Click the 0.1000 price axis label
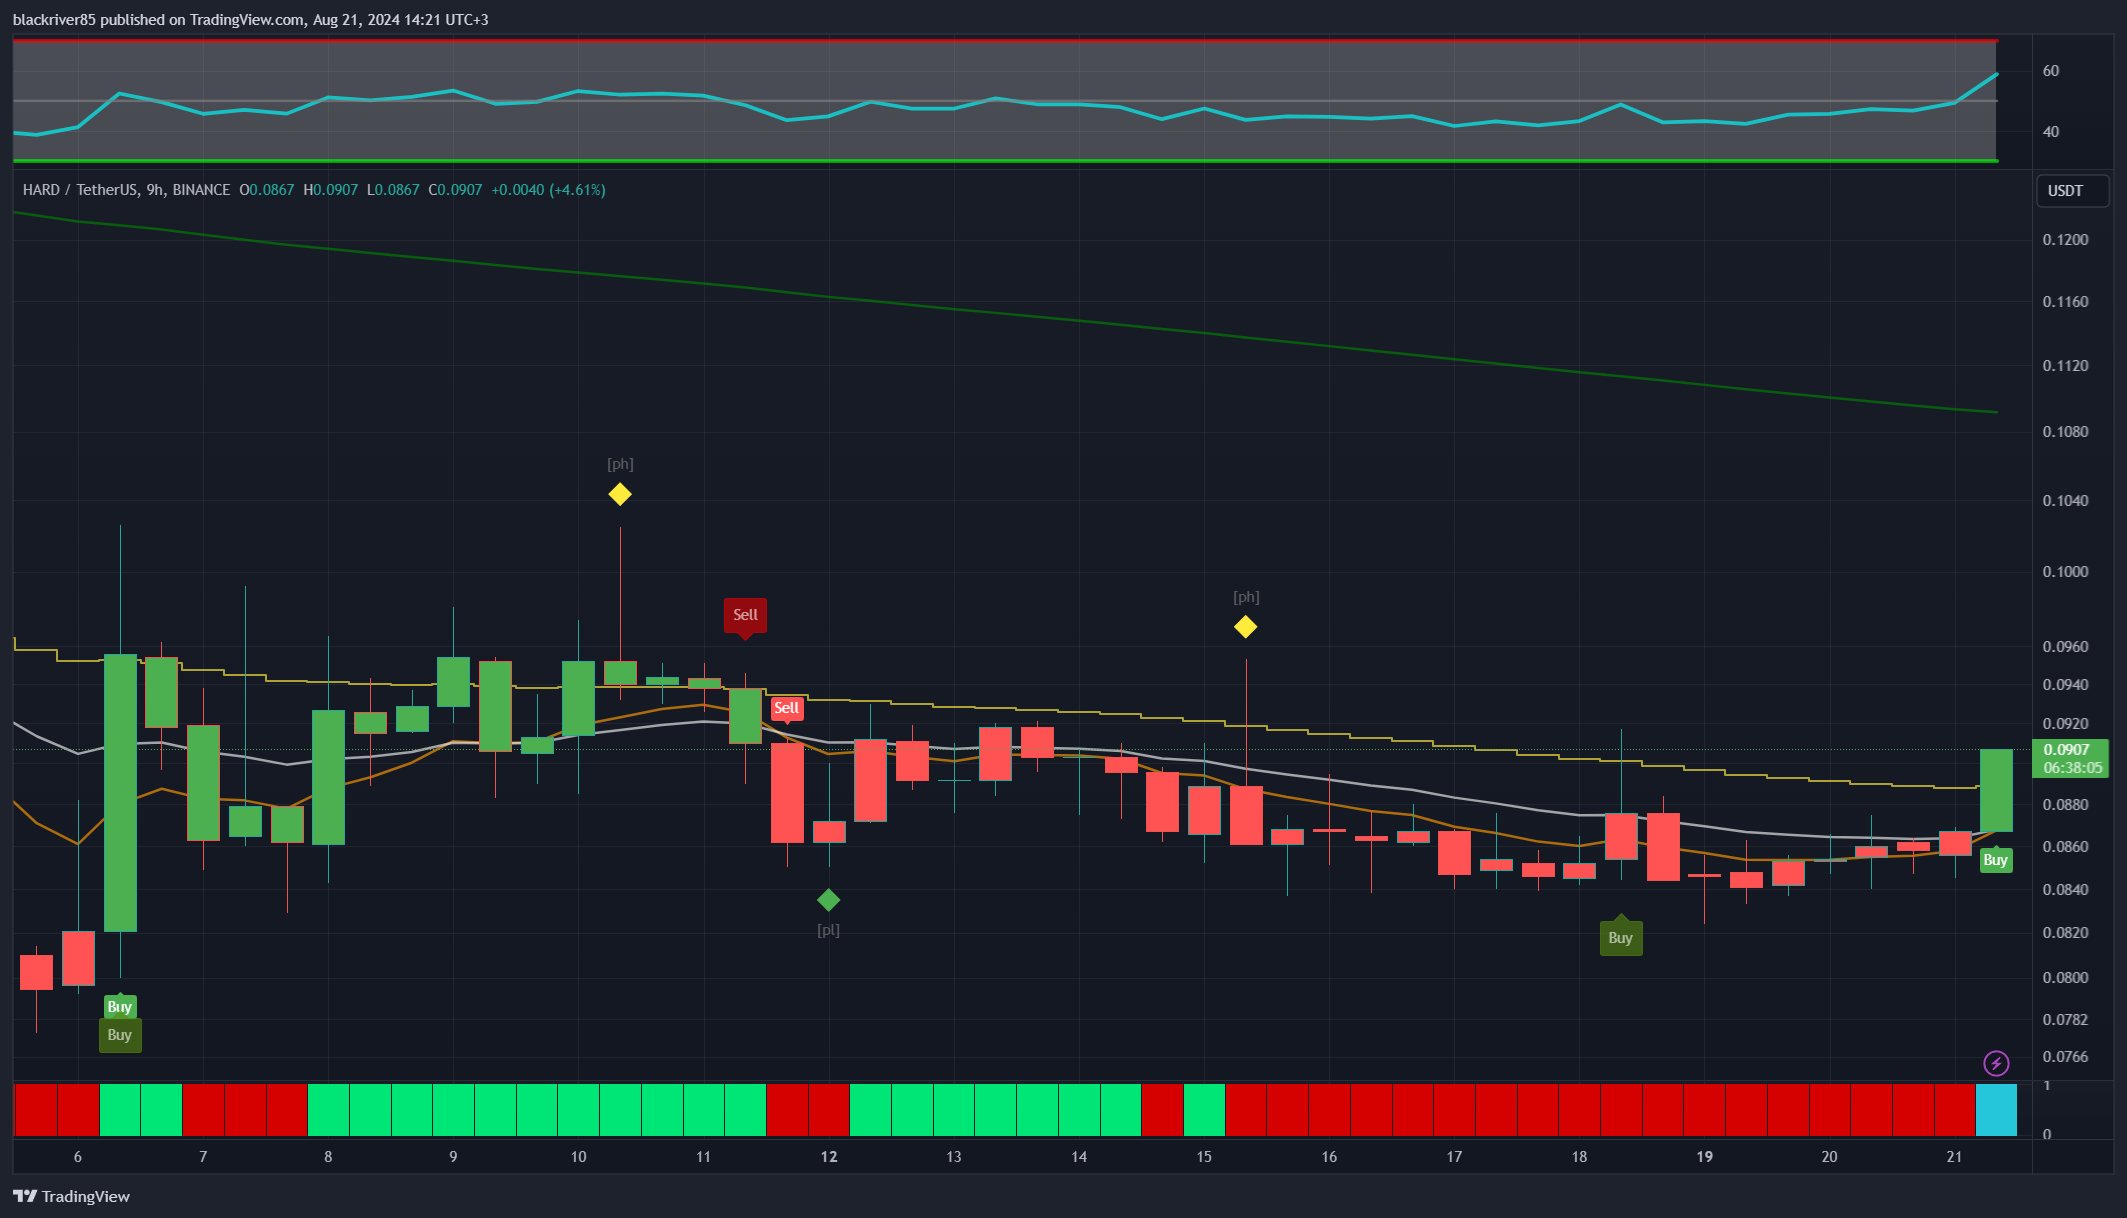Viewport: 2127px width, 1218px height. (x=2065, y=572)
